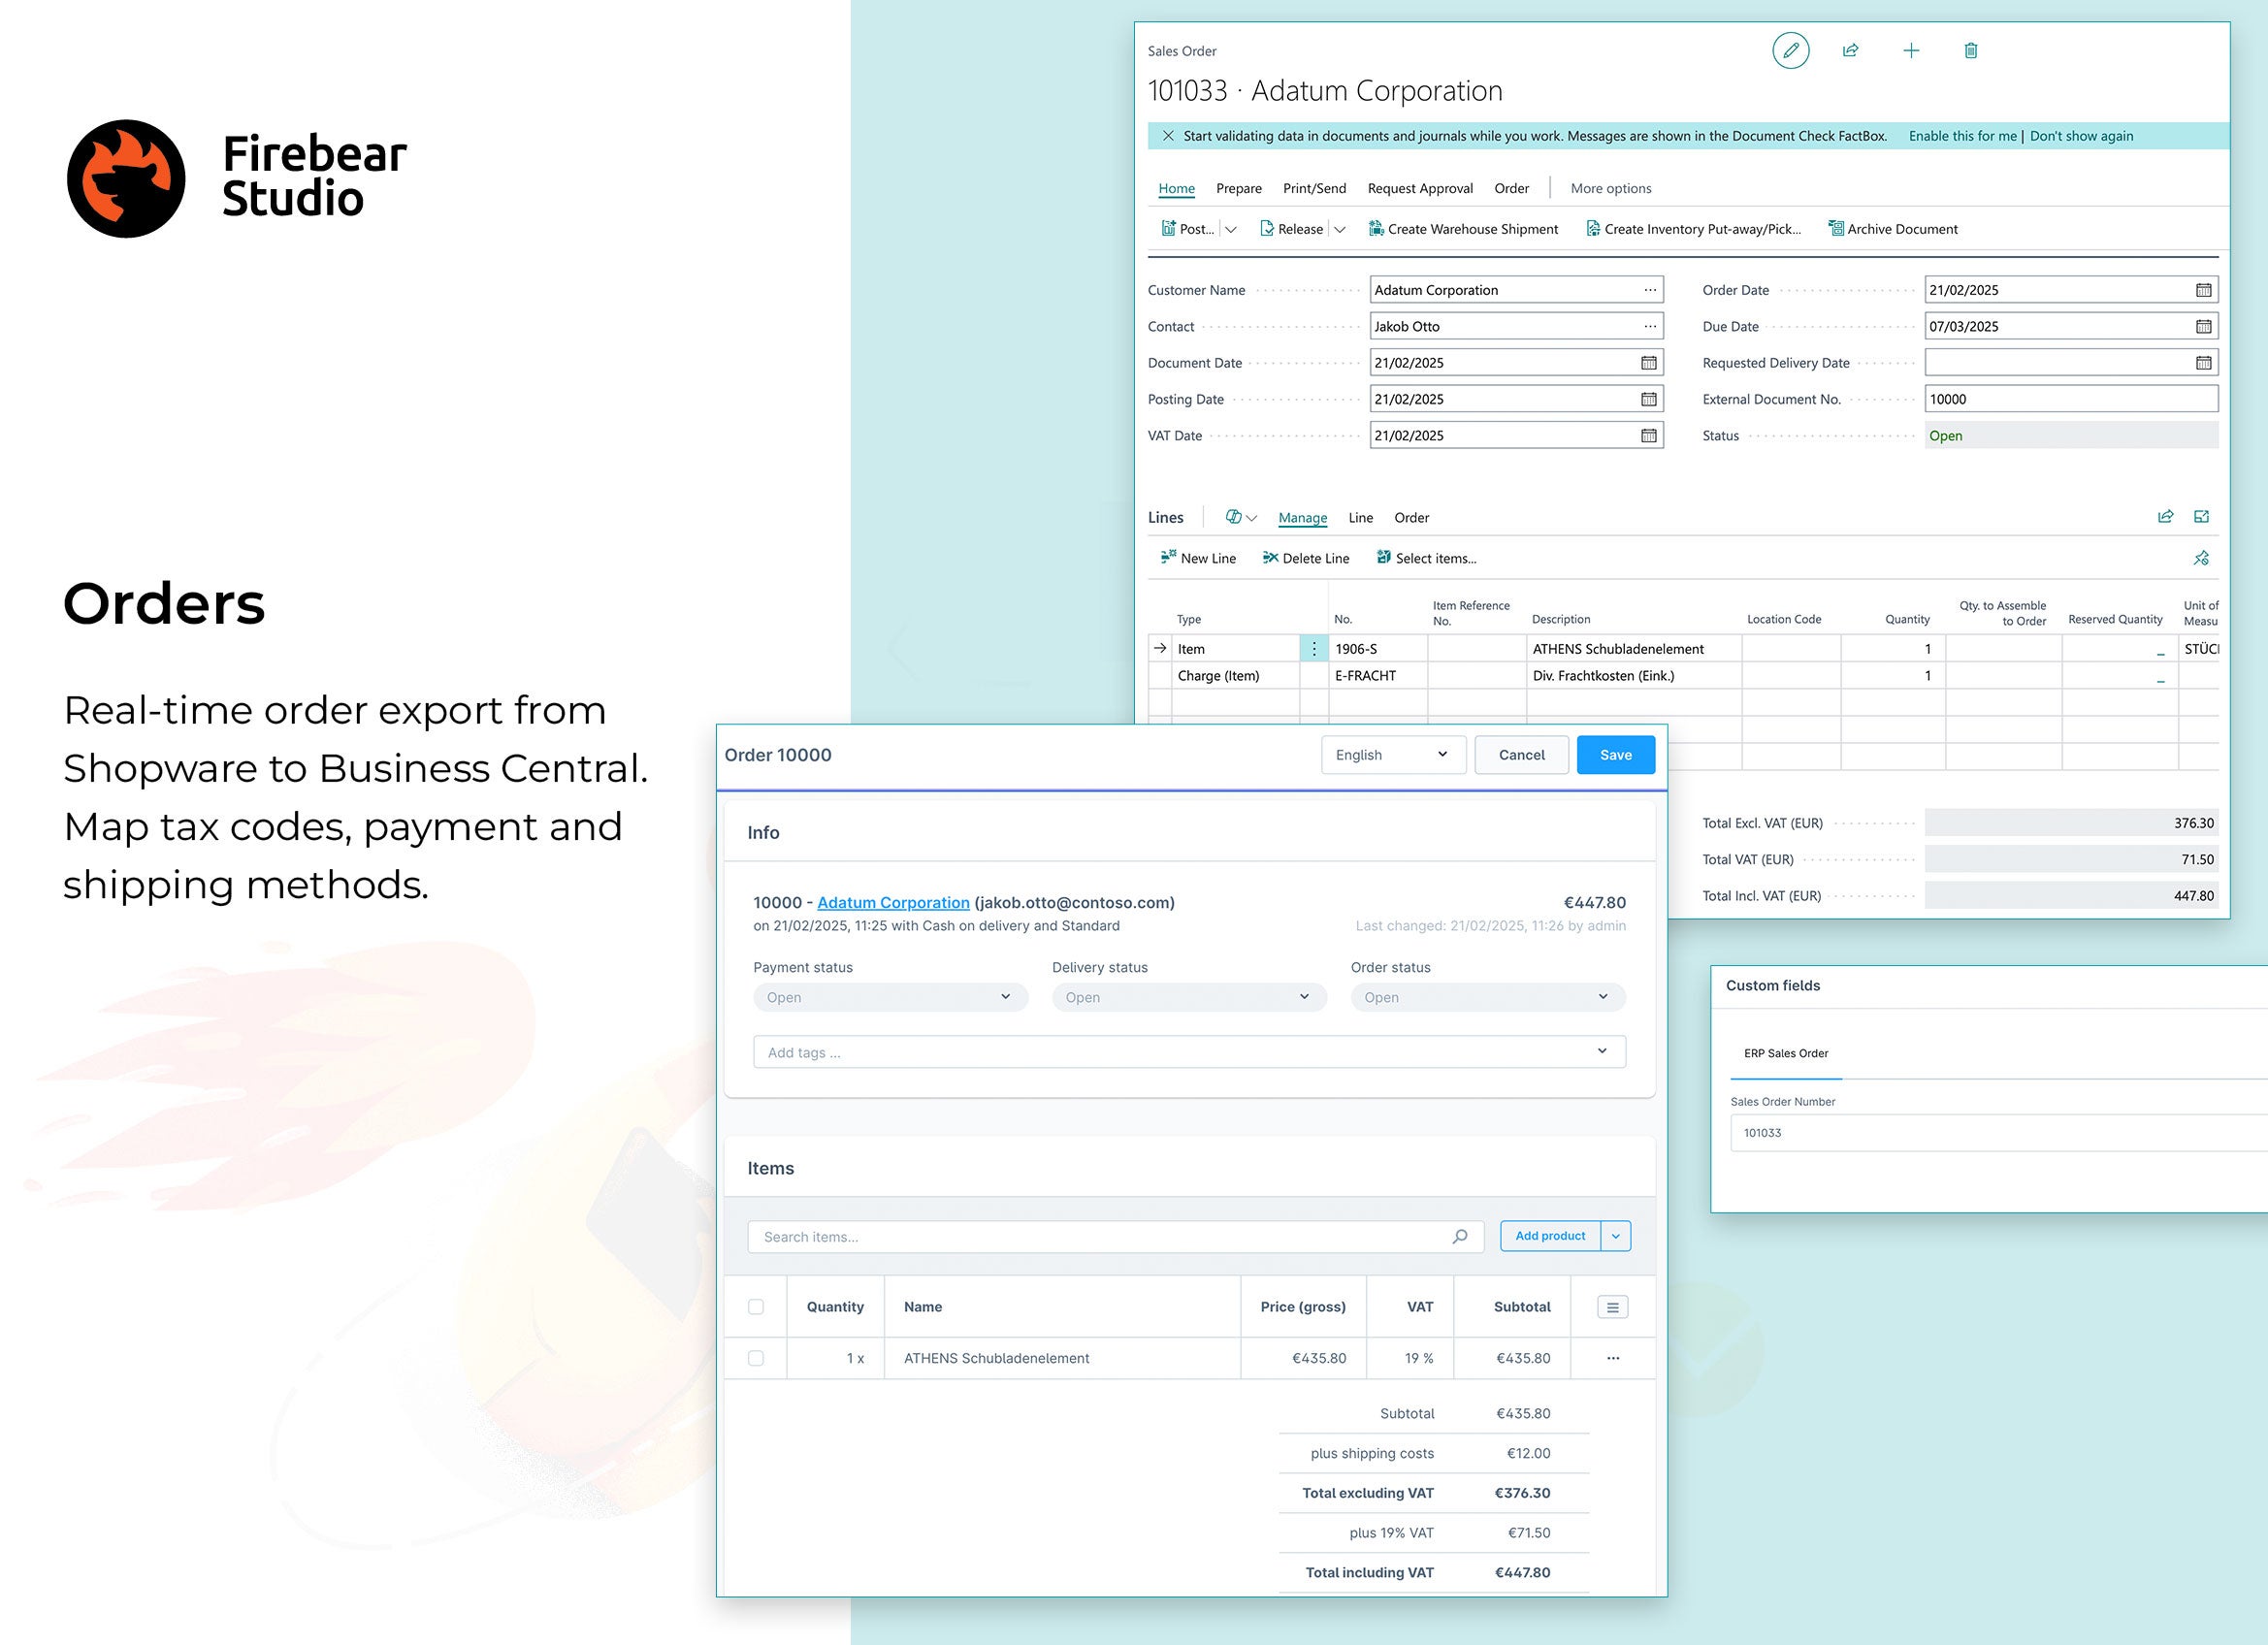This screenshot has width=2268, height=1645.
Task: Open ATHENS Schubladenelement row actions menu
Action: coord(1613,1358)
